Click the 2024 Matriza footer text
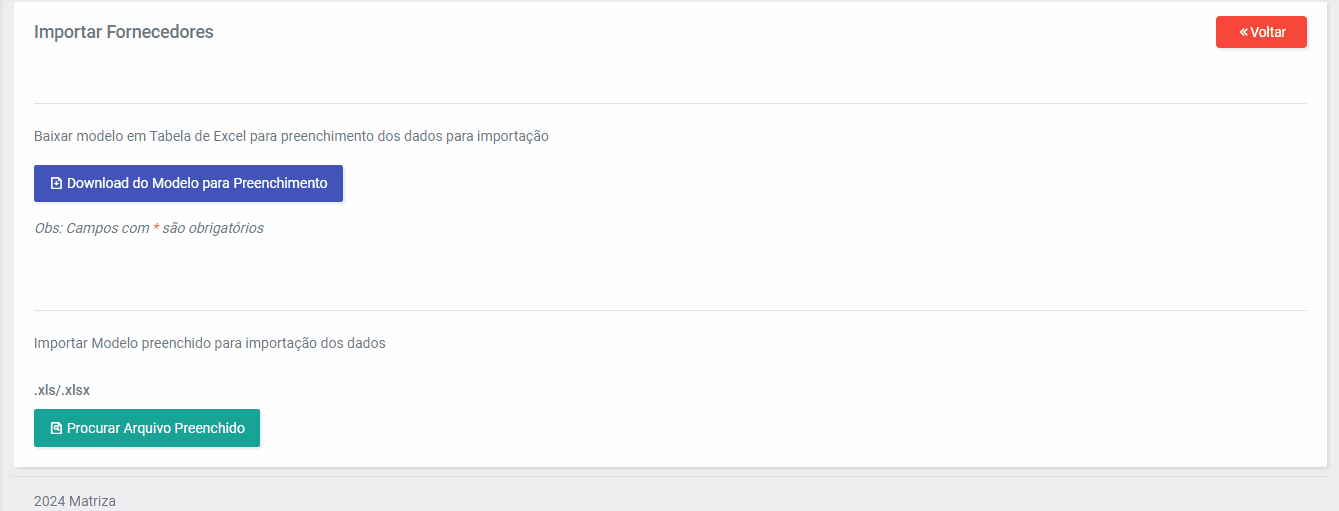This screenshot has height=511, width=1339. point(75,501)
